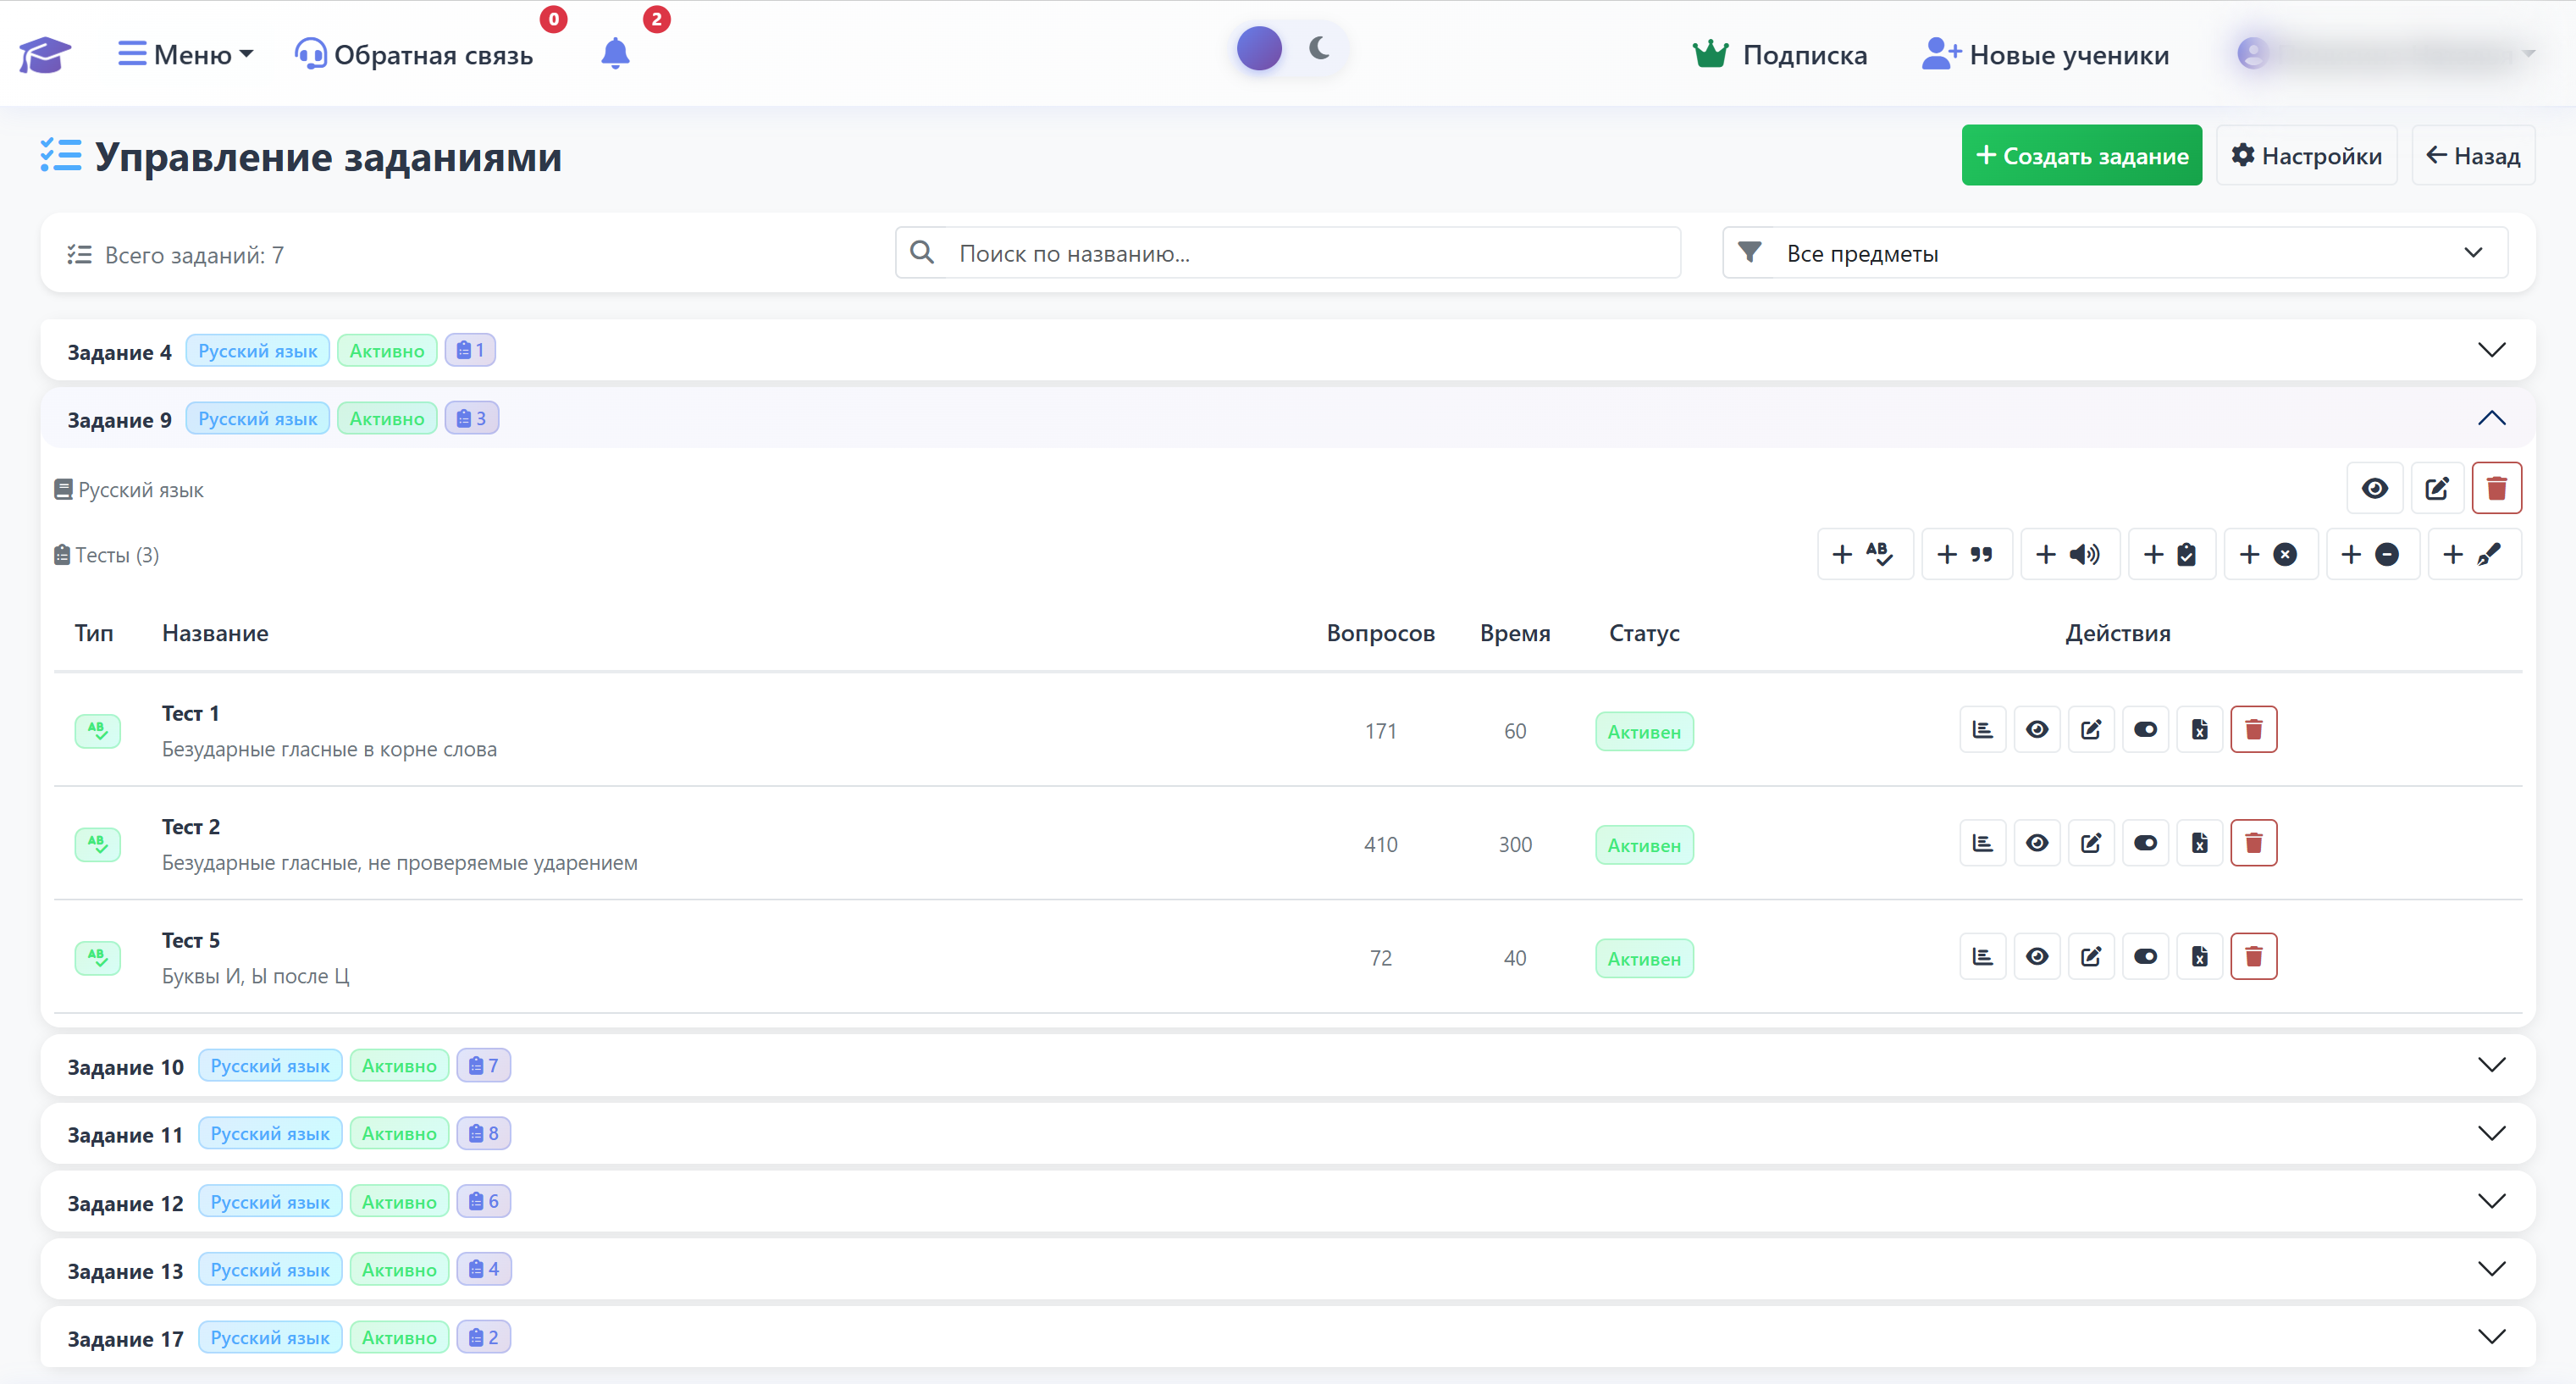This screenshot has width=2576, height=1384.
Task: Add spelling AB-check test
Action: (x=1865, y=554)
